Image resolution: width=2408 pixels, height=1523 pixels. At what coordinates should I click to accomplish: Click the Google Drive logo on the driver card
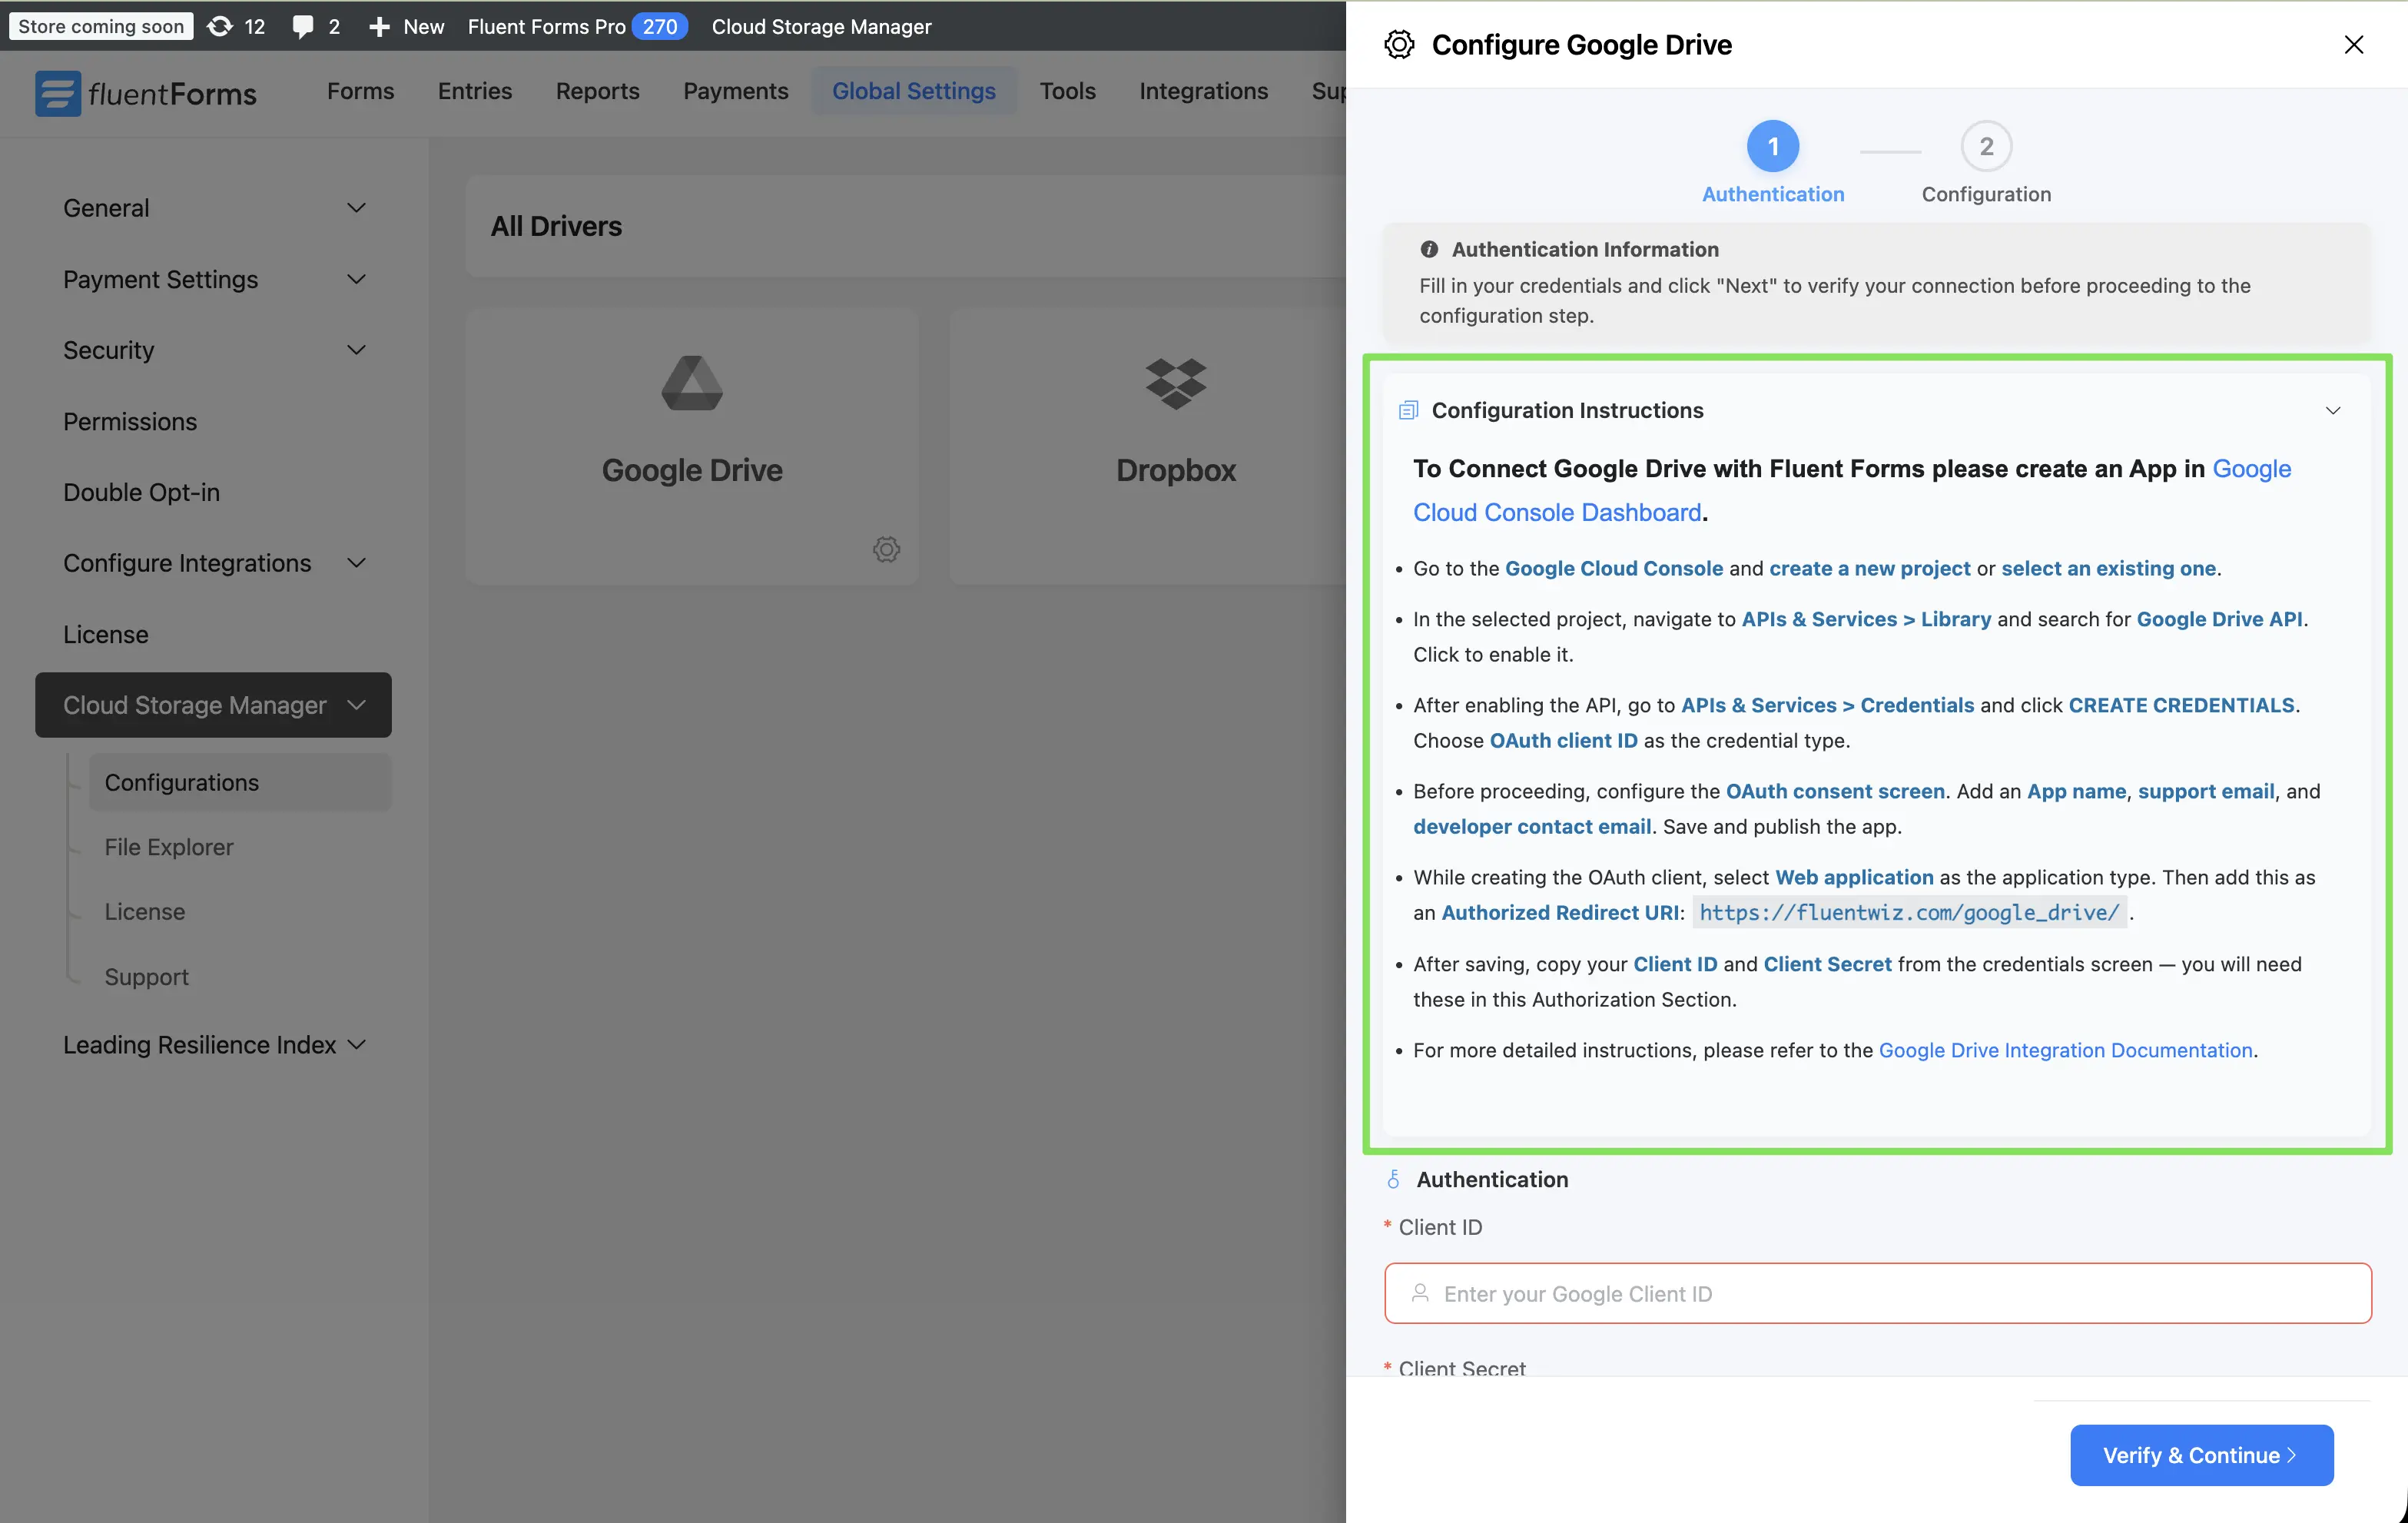click(691, 383)
